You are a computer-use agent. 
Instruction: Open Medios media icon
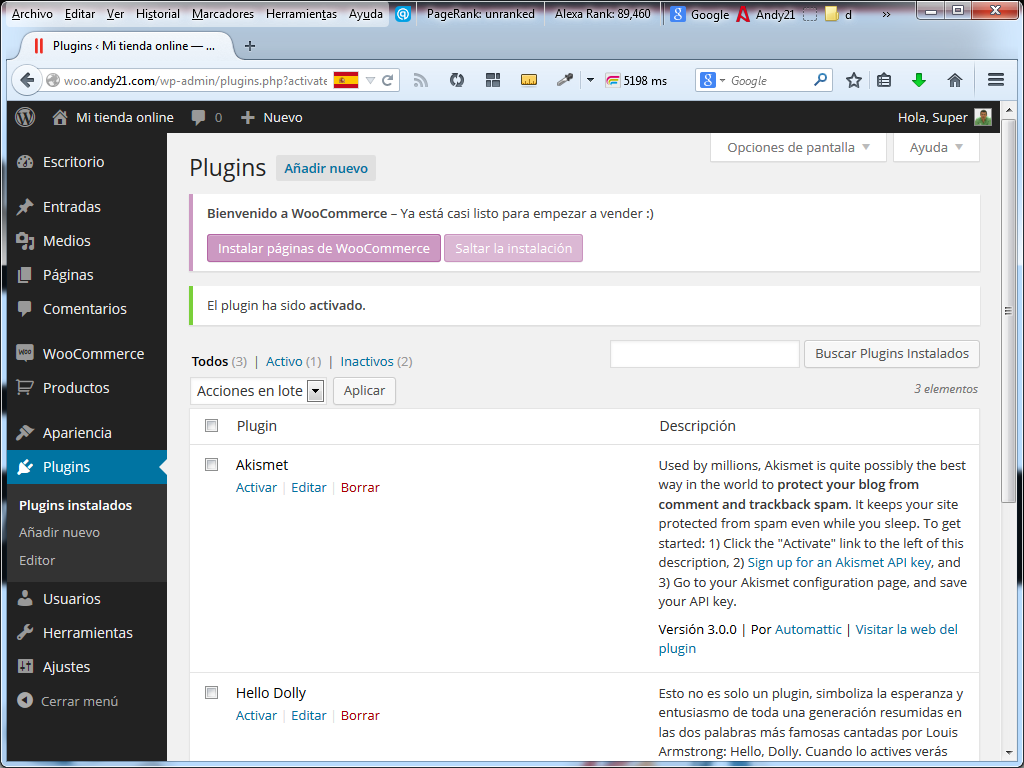pyautogui.click(x=25, y=241)
